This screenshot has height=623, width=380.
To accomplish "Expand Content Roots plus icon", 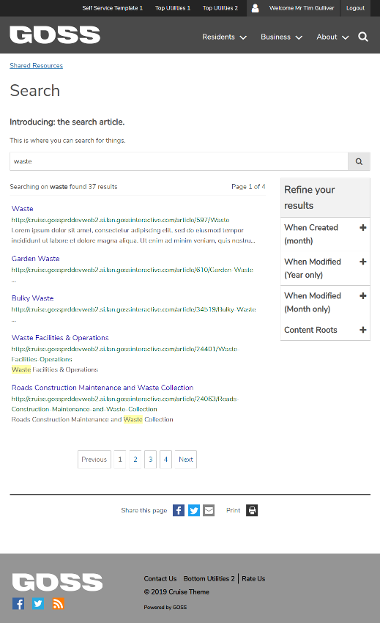I will [x=363, y=330].
